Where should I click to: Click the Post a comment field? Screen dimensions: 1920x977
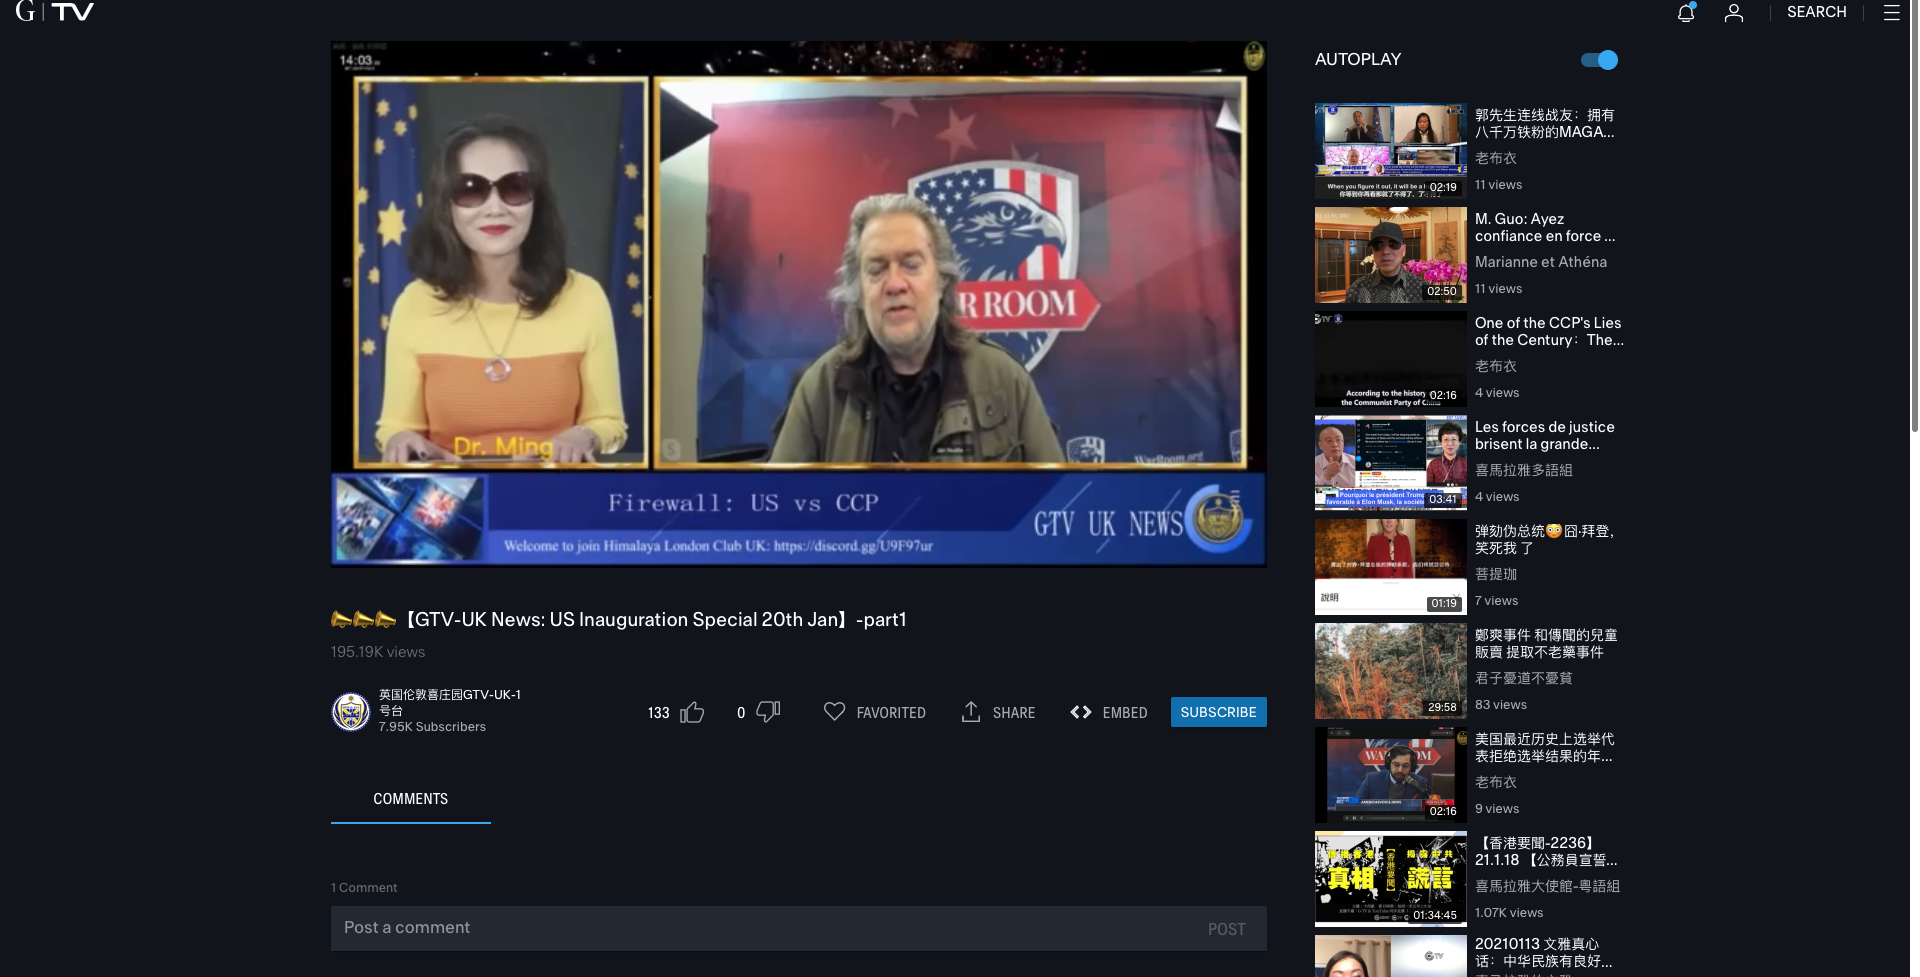[760, 928]
